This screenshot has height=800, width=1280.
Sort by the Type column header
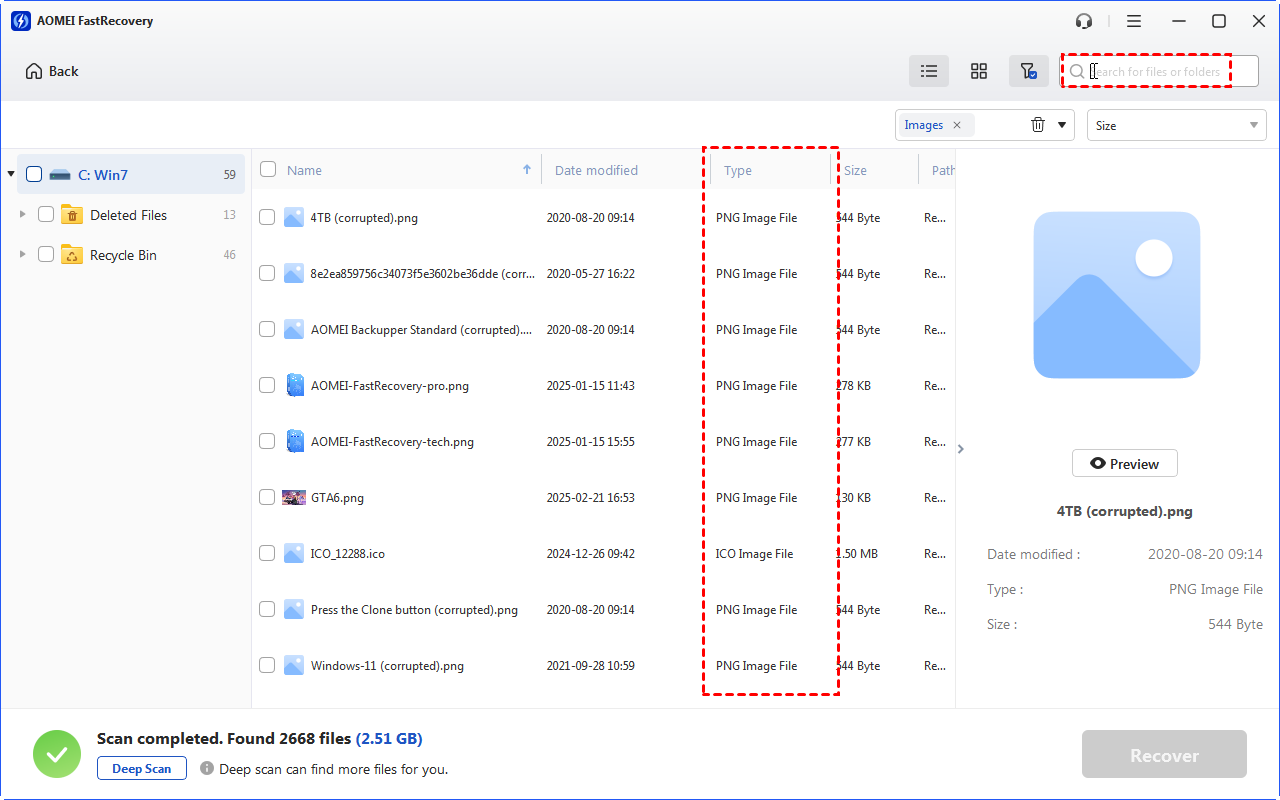pos(738,170)
